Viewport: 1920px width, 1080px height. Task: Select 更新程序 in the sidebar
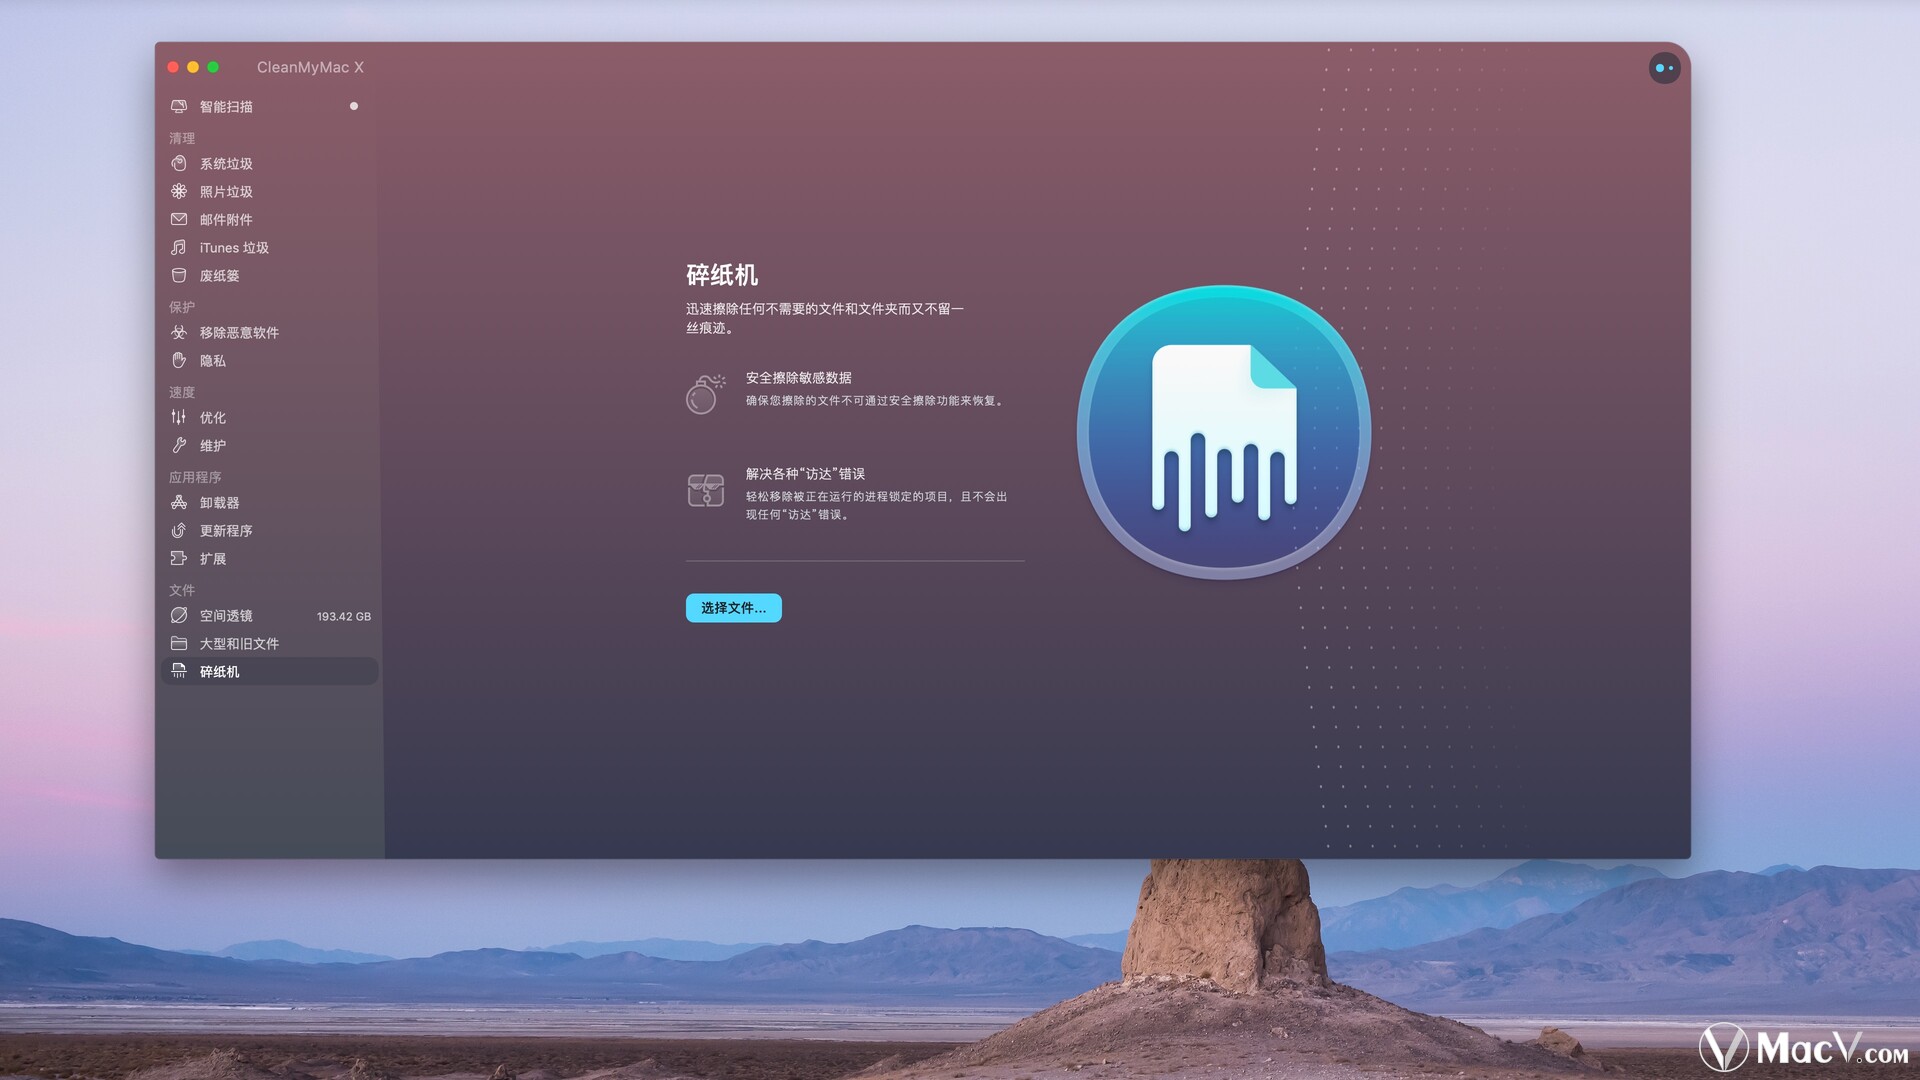pos(269,530)
